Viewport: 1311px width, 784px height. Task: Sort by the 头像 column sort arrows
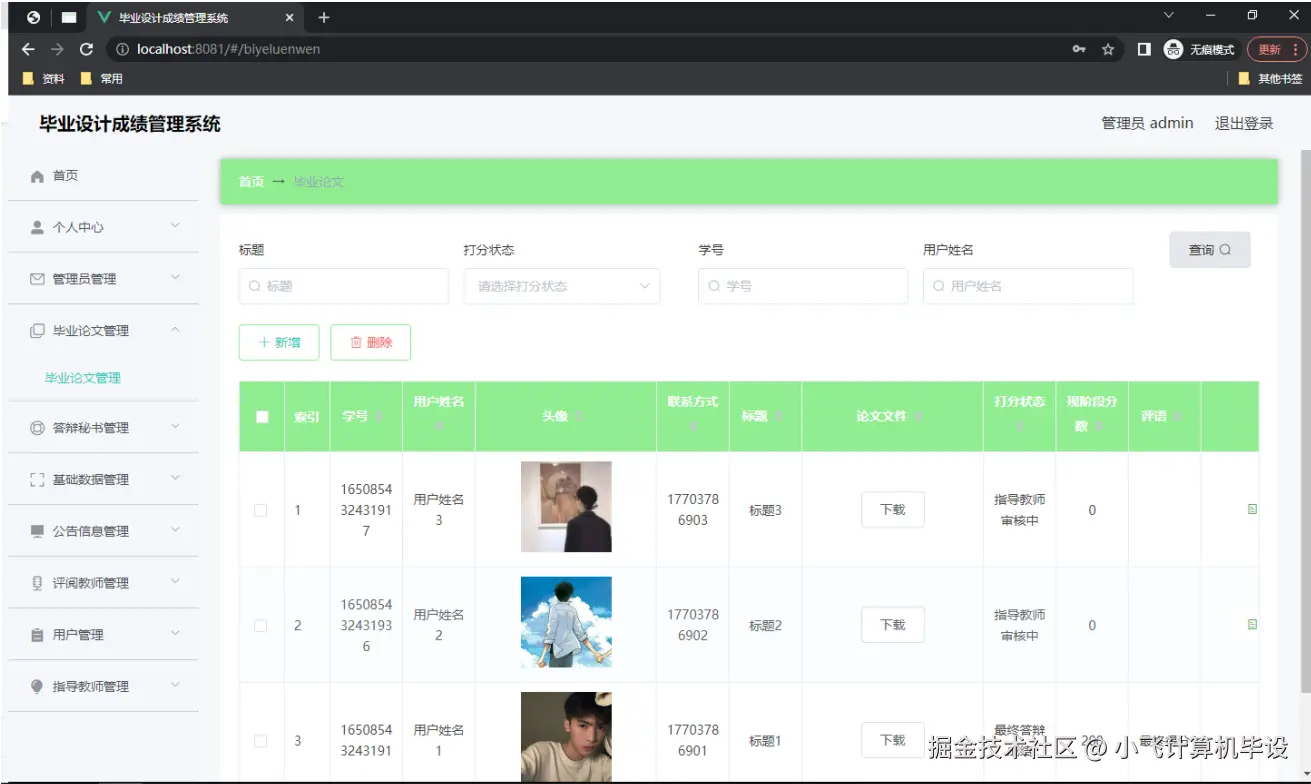click(578, 417)
